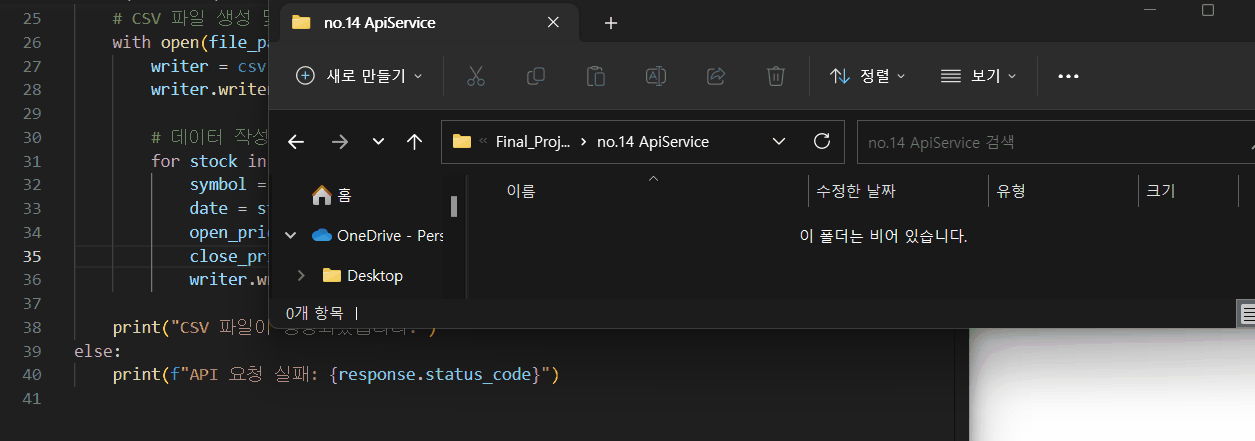The image size is (1255, 441).
Task: Open the 보기 view dropdown
Action: [978, 76]
